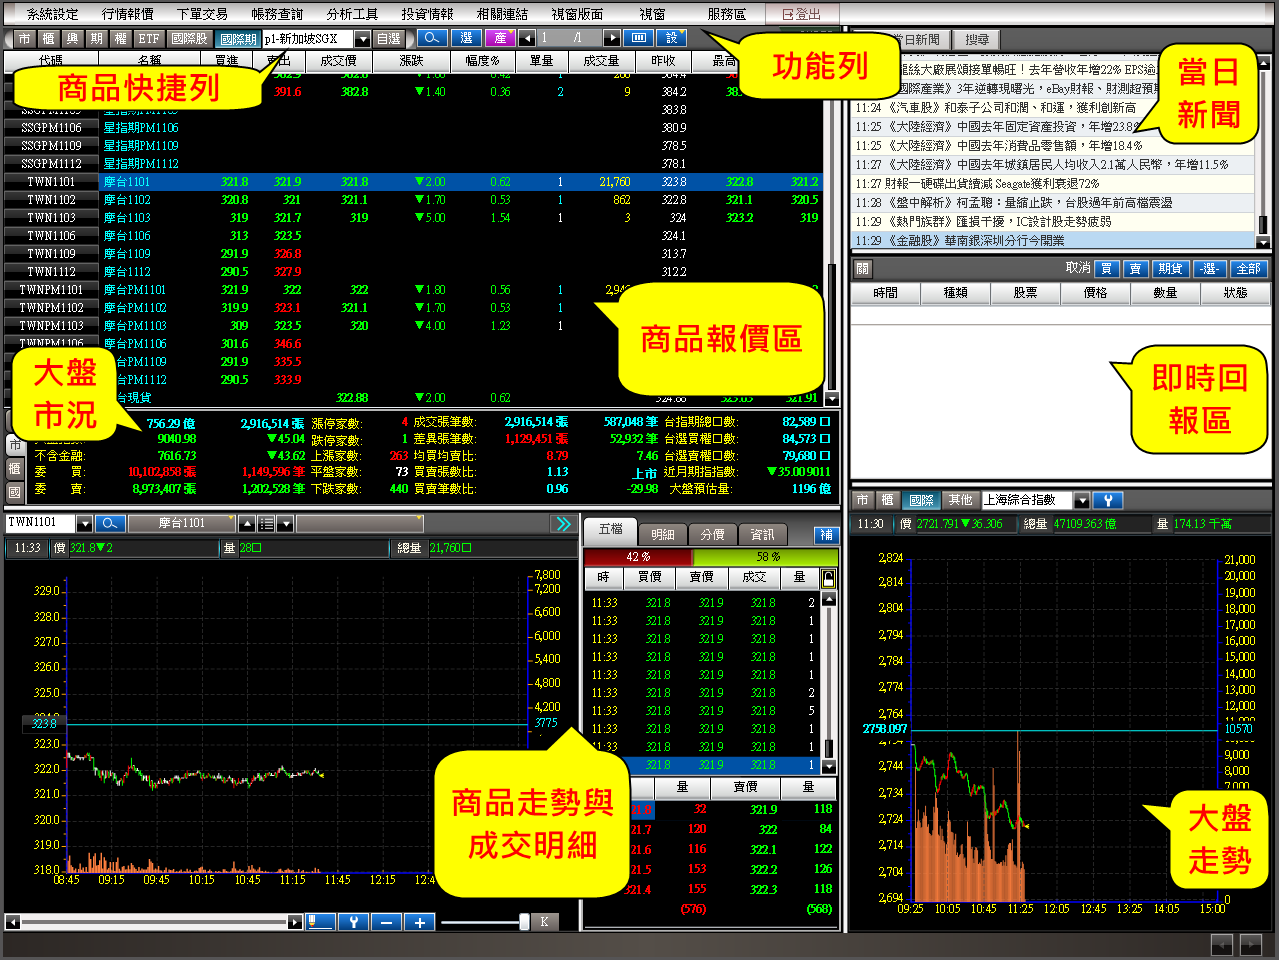Expand the 上海綜合指數 index dropdown

pos(1082,500)
